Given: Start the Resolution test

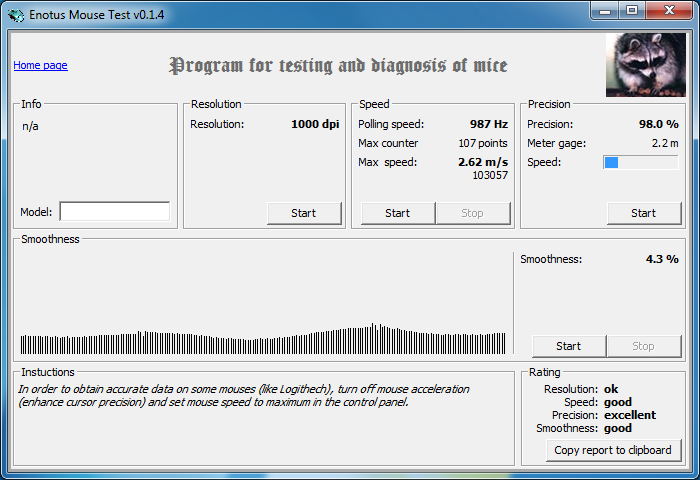Looking at the screenshot, I should point(304,213).
